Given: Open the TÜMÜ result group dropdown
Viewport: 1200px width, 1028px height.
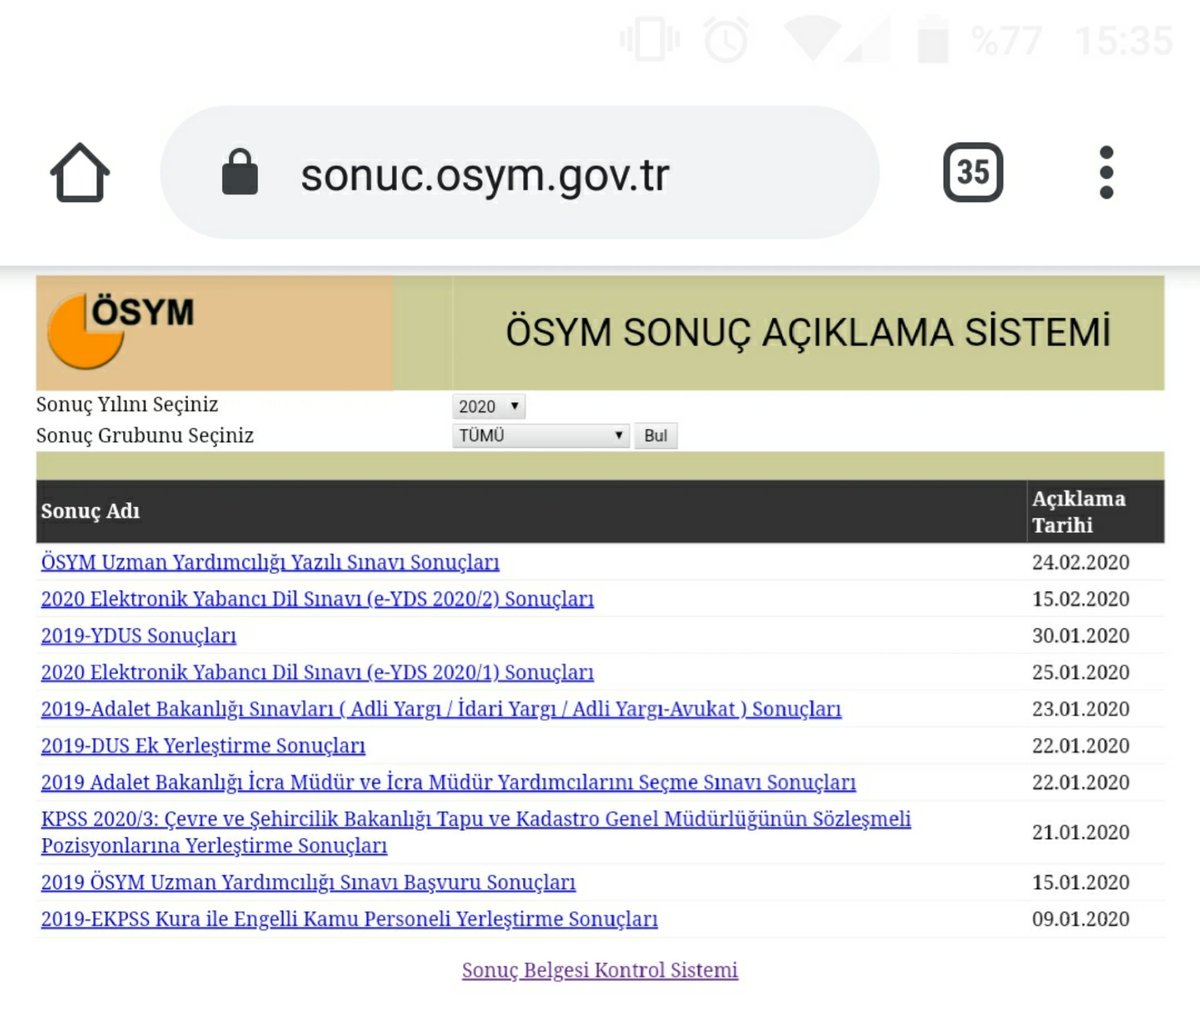Looking at the screenshot, I should (541, 436).
